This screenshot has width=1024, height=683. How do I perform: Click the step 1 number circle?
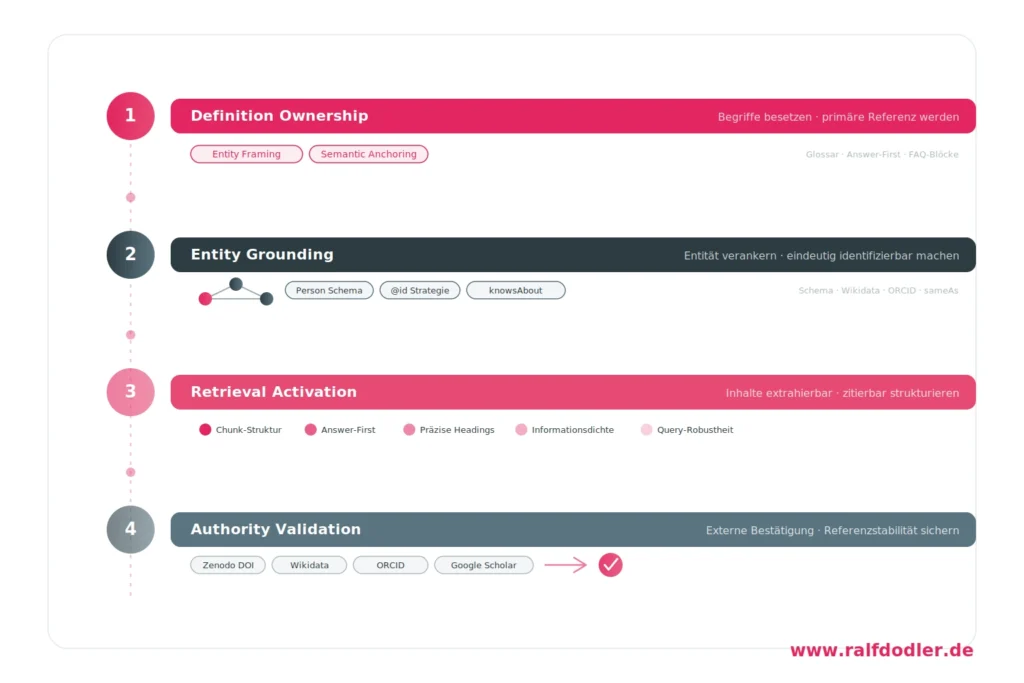click(x=131, y=116)
